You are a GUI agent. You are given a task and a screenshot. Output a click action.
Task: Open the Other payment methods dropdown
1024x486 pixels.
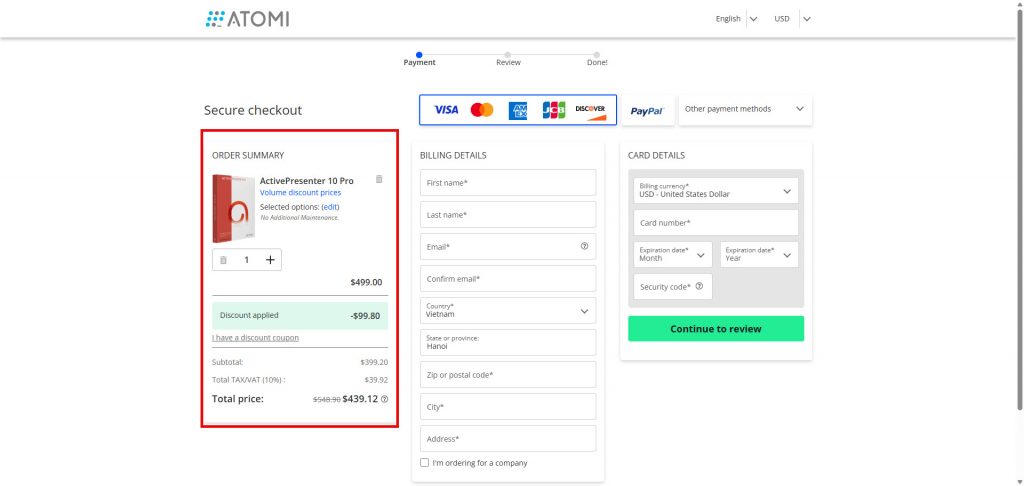pyautogui.click(x=745, y=109)
